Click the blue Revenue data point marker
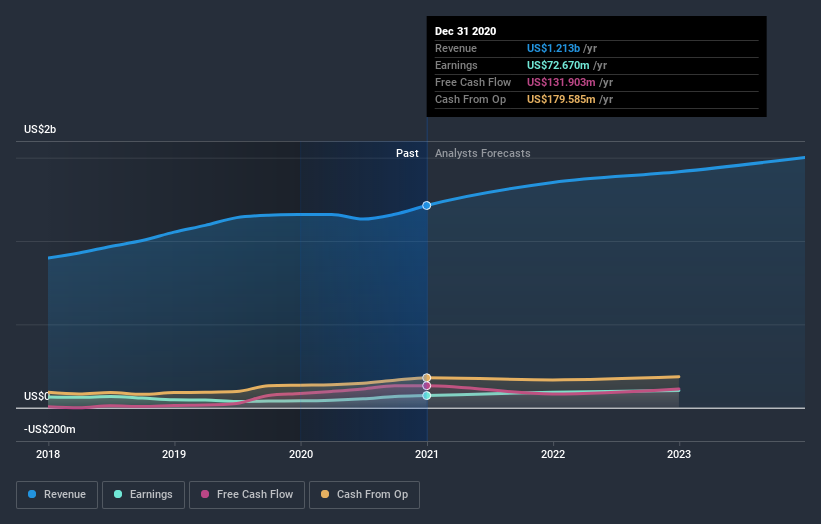The width and height of the screenshot is (821, 524). (x=427, y=205)
